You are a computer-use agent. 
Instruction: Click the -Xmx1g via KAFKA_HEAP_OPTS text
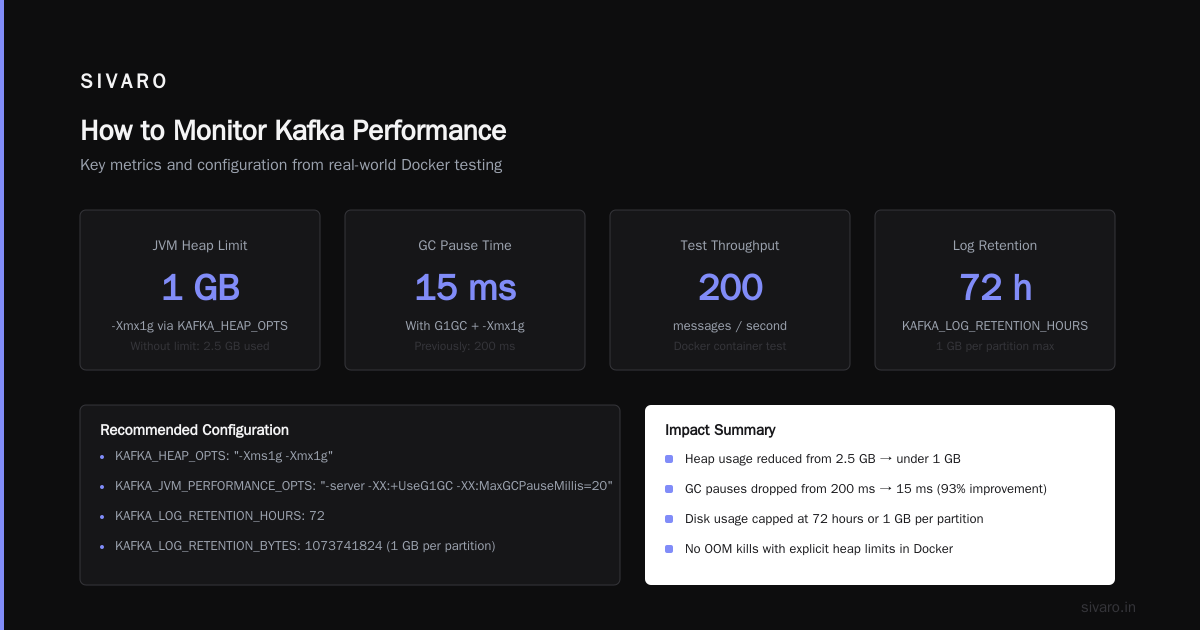[x=200, y=326]
